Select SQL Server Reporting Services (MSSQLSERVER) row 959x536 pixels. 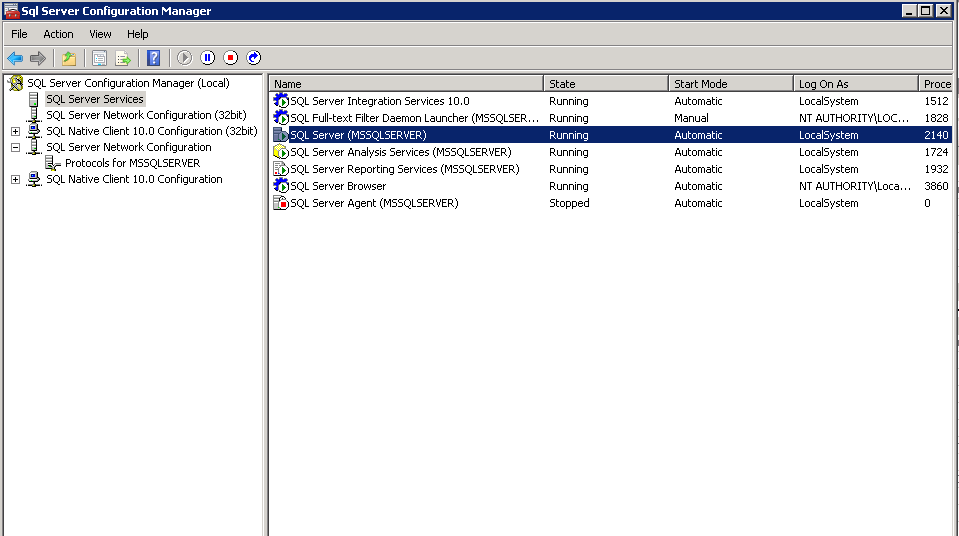[610, 169]
